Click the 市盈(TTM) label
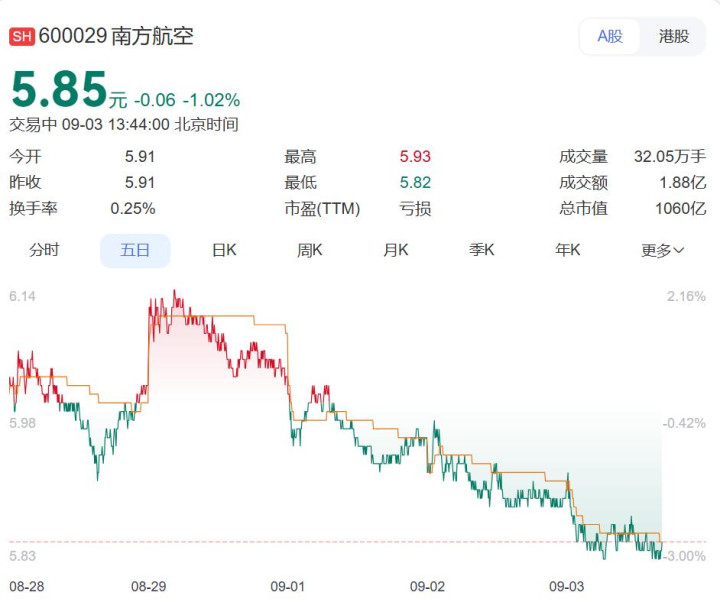The height and width of the screenshot is (602, 720). coord(322,208)
